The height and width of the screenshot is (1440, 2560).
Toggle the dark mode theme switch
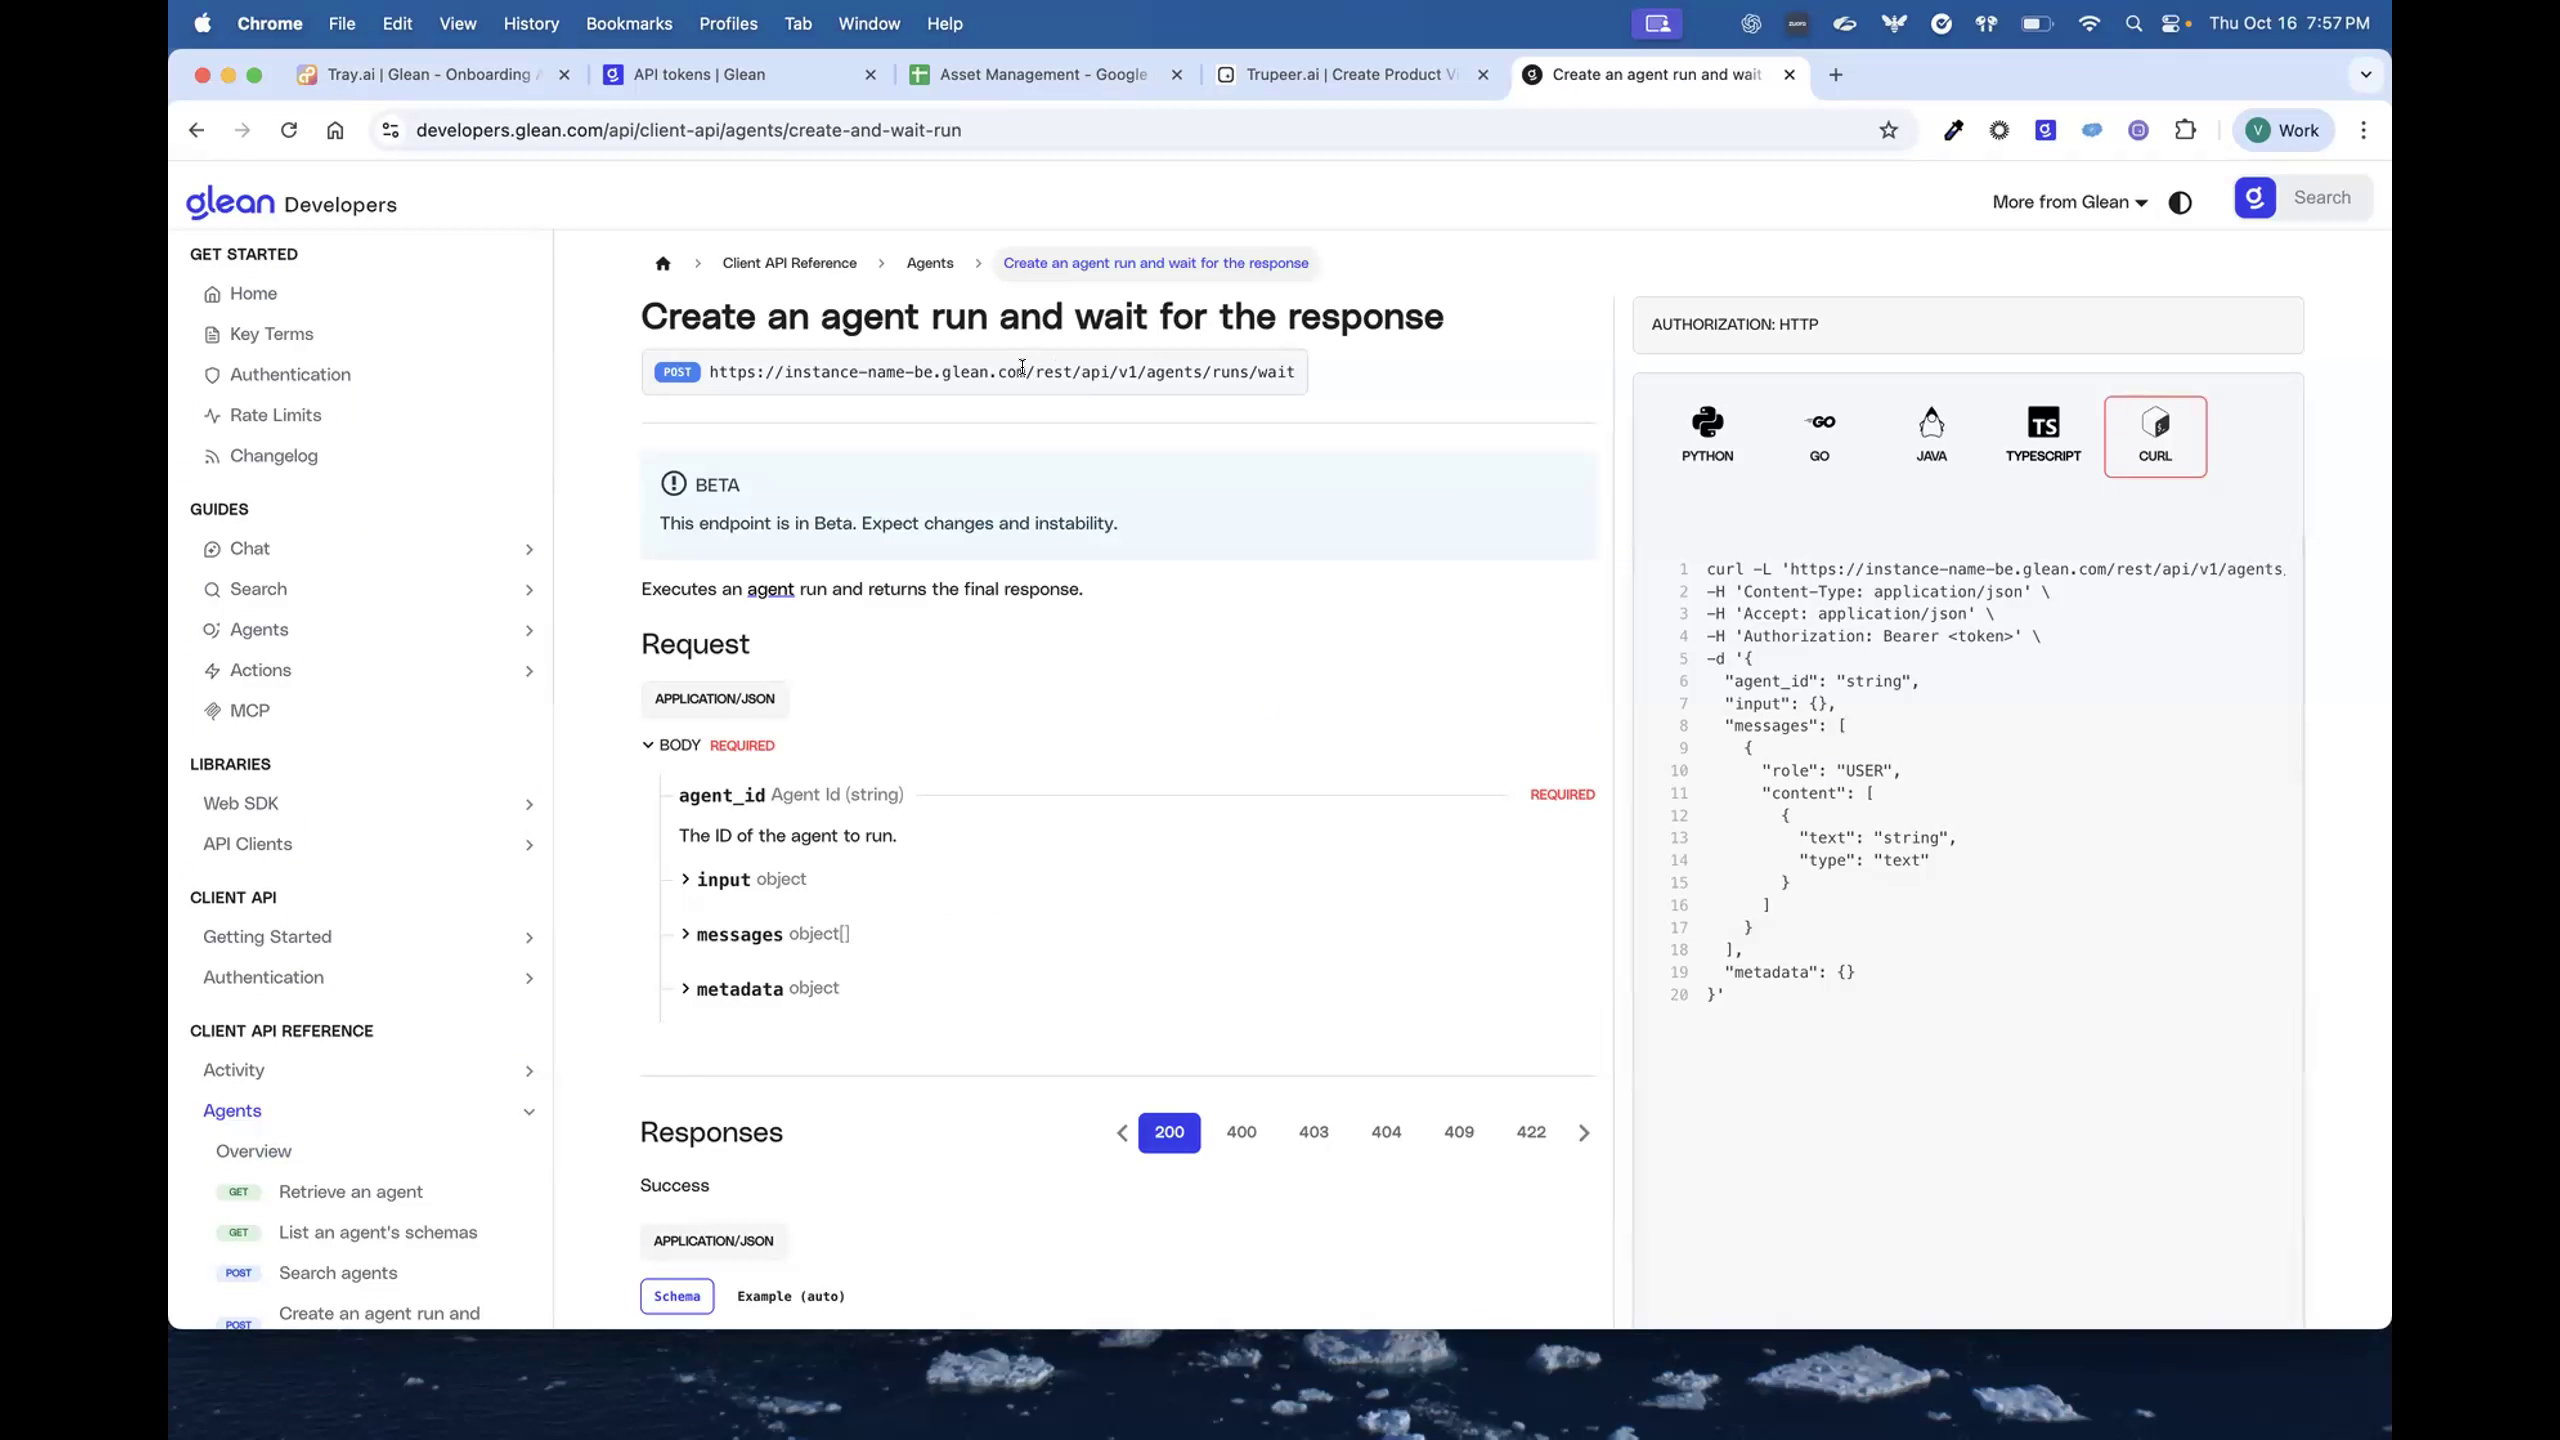pyautogui.click(x=2180, y=202)
